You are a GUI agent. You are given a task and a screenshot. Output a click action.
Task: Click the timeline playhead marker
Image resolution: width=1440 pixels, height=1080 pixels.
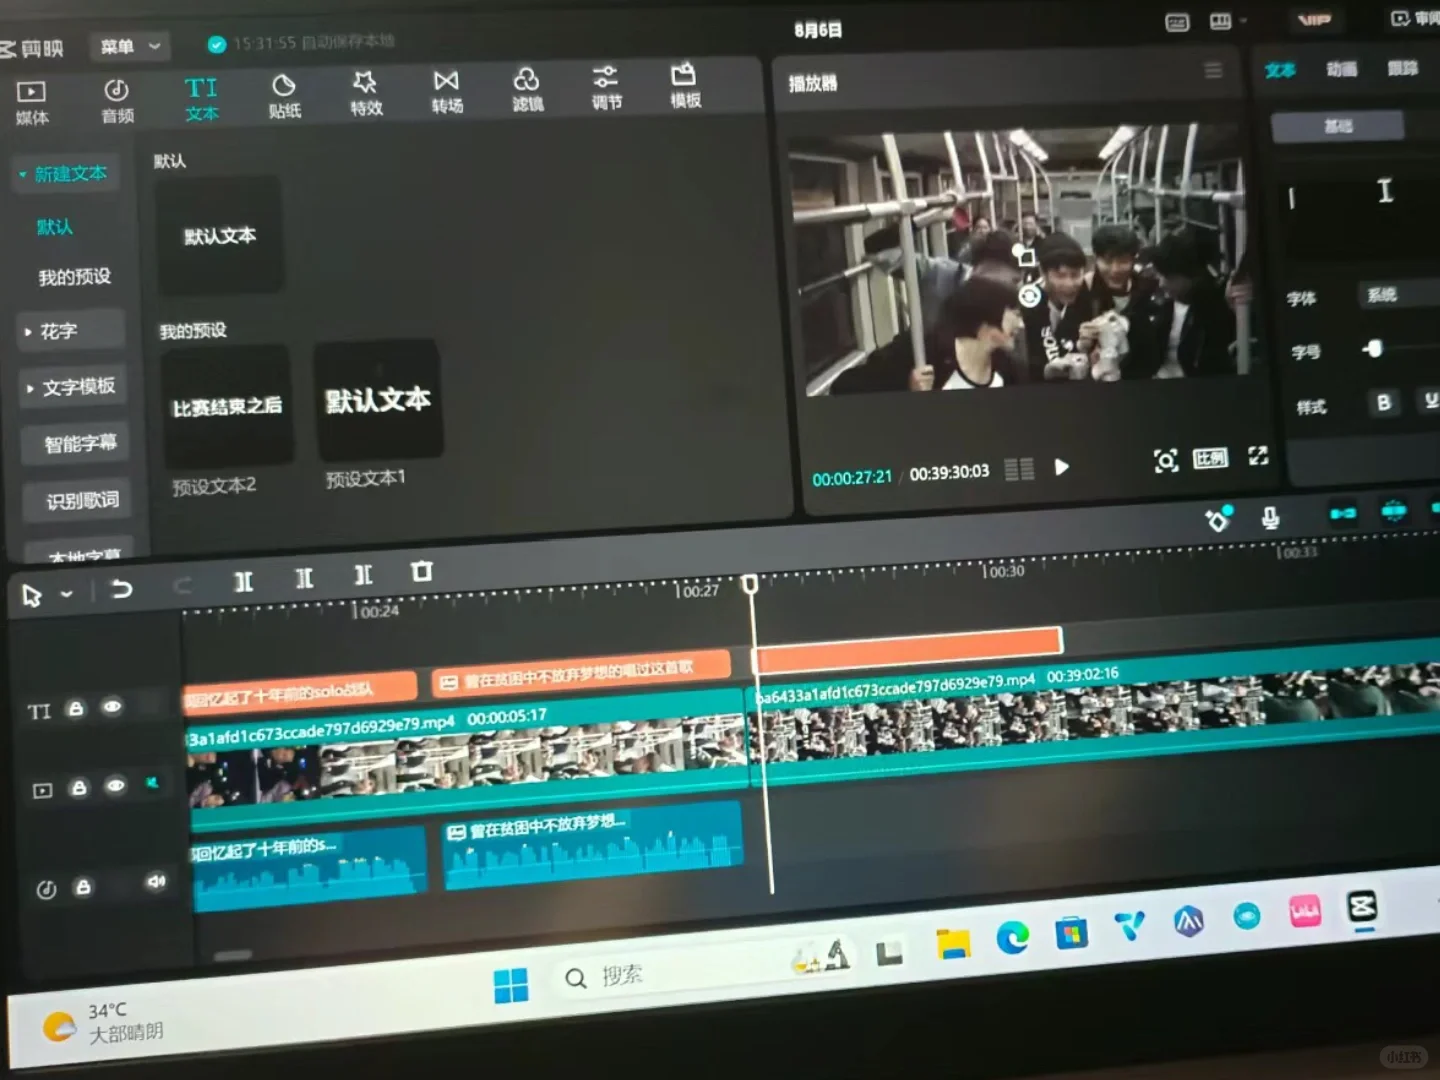tap(750, 583)
